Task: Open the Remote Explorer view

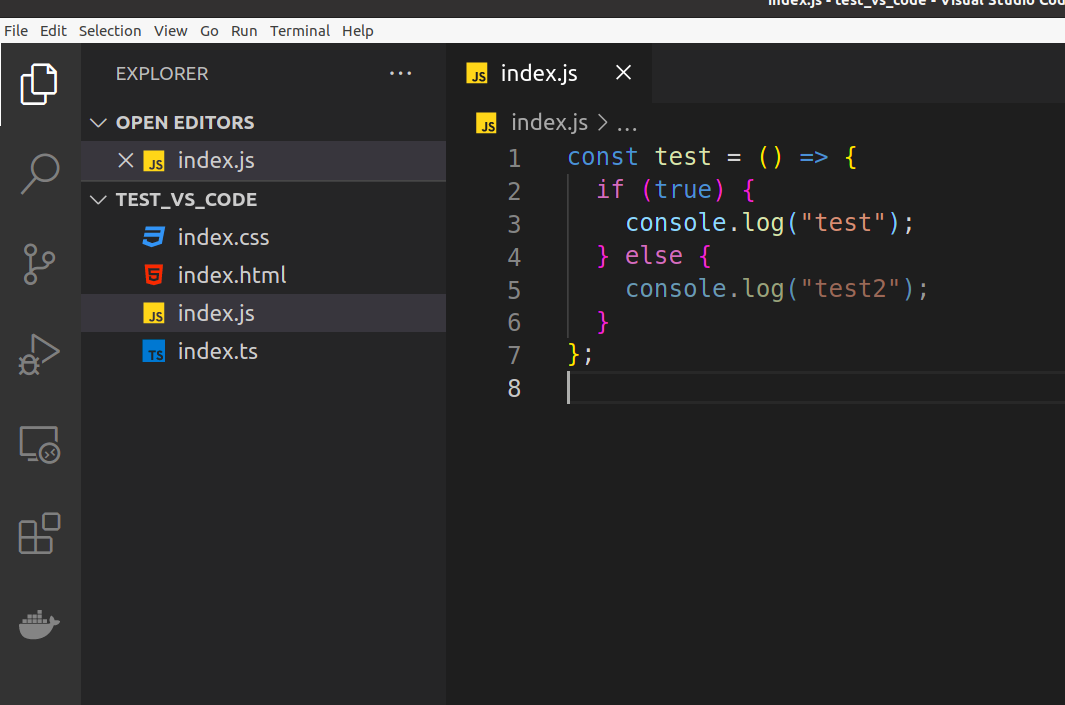Action: coord(39,444)
